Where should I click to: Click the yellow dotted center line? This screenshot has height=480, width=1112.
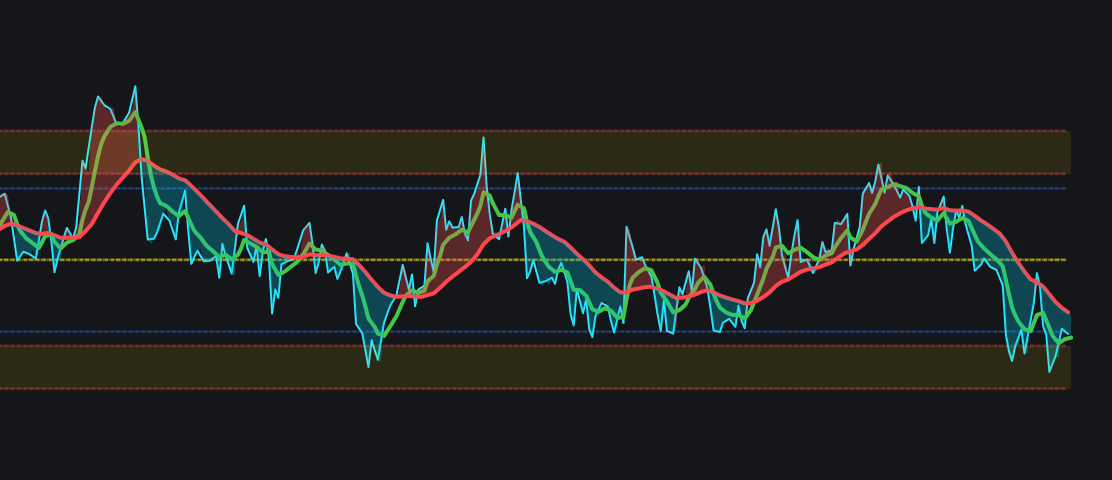coord(560,260)
